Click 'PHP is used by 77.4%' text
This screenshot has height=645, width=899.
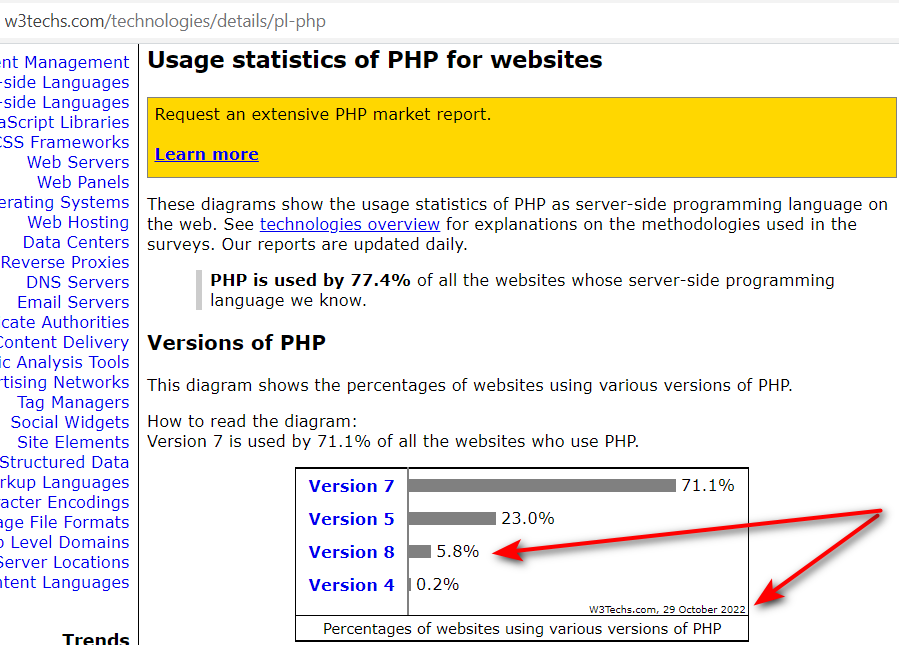point(310,280)
